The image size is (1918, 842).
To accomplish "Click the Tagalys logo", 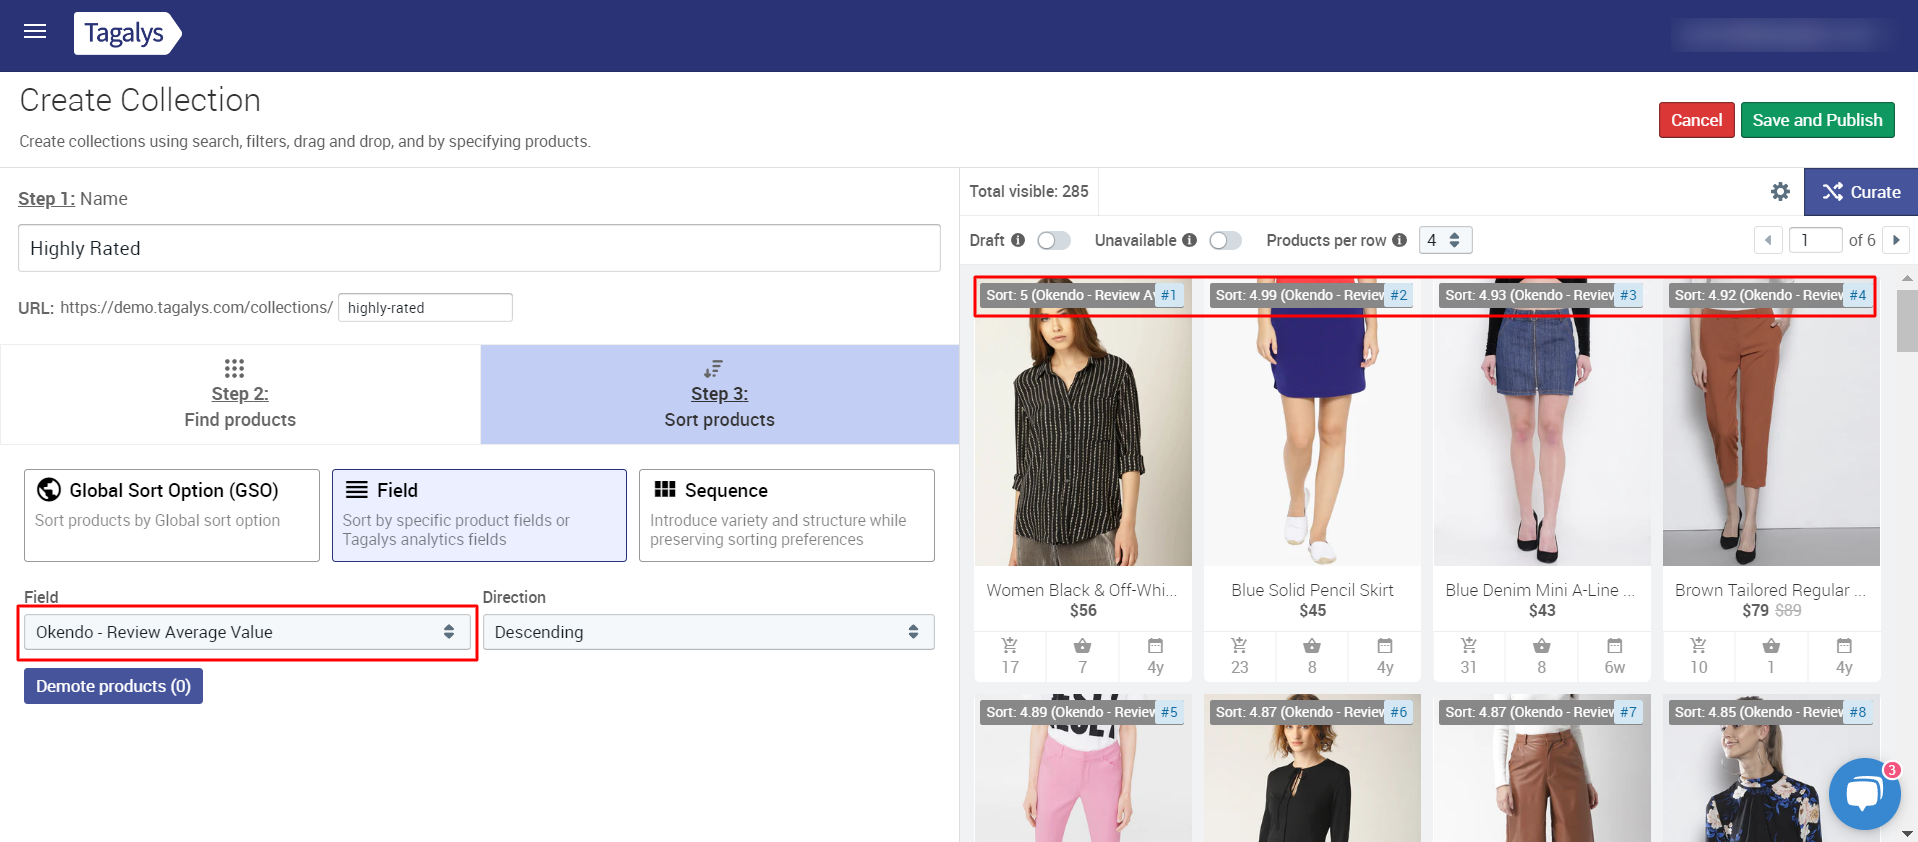I will point(127,33).
